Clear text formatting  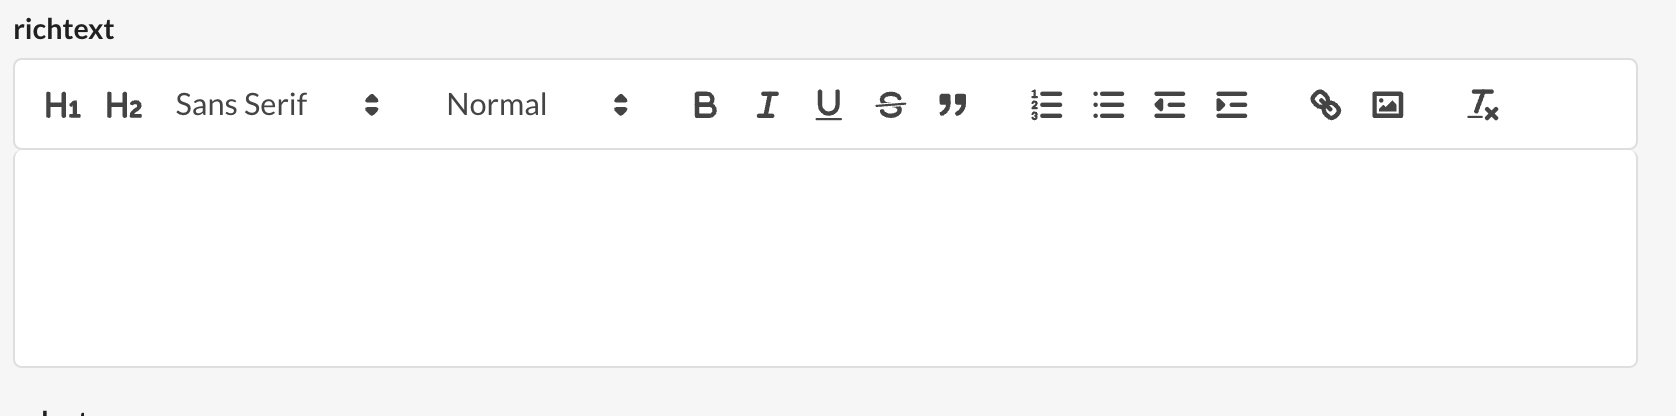[1482, 105]
